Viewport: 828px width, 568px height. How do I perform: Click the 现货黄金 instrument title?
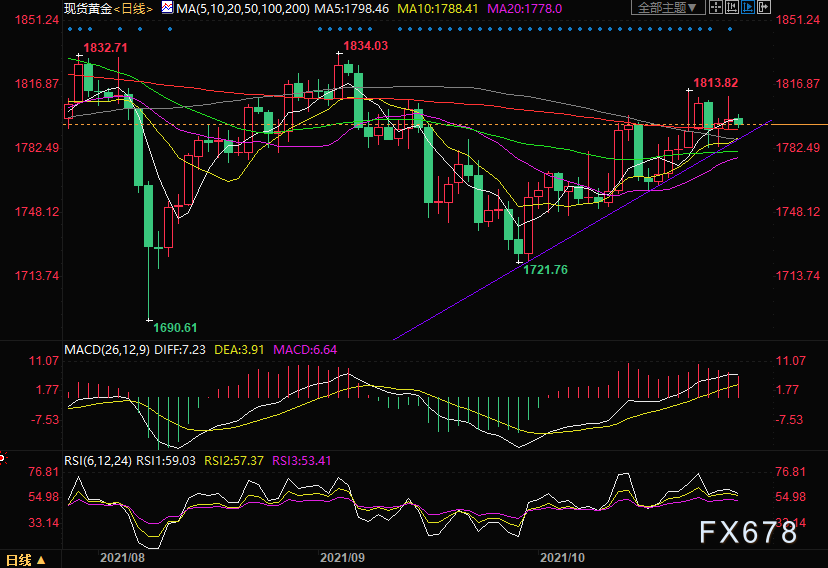click(88, 8)
